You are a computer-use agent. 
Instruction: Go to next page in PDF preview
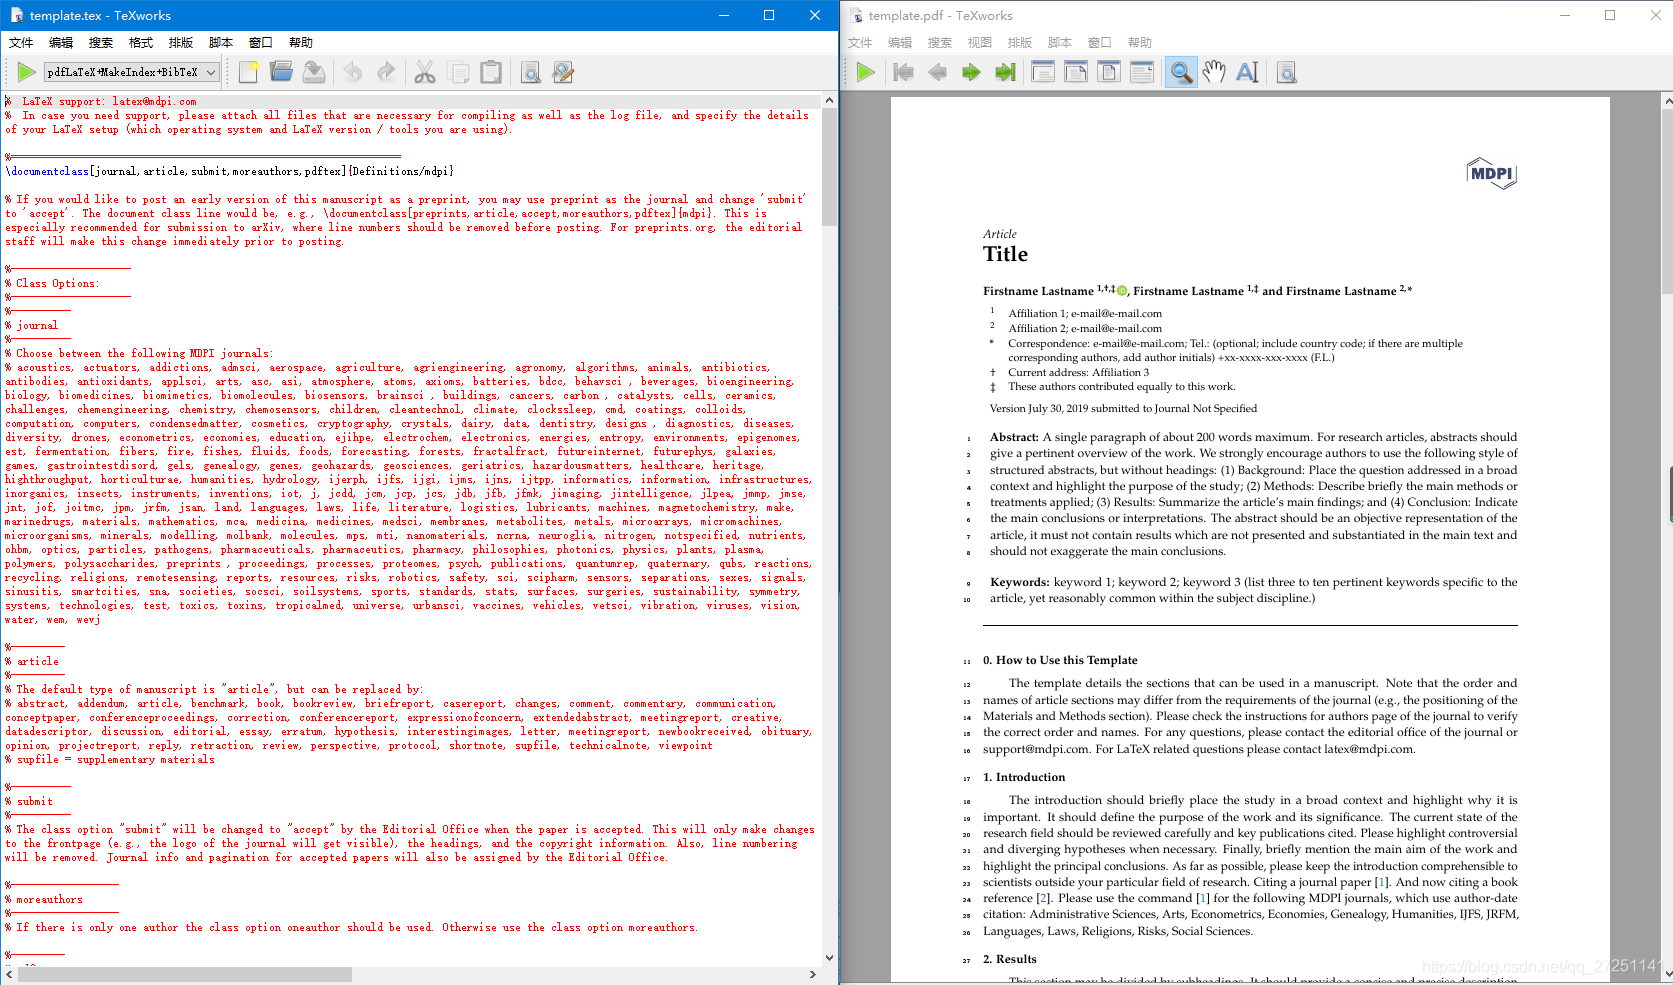[971, 72]
